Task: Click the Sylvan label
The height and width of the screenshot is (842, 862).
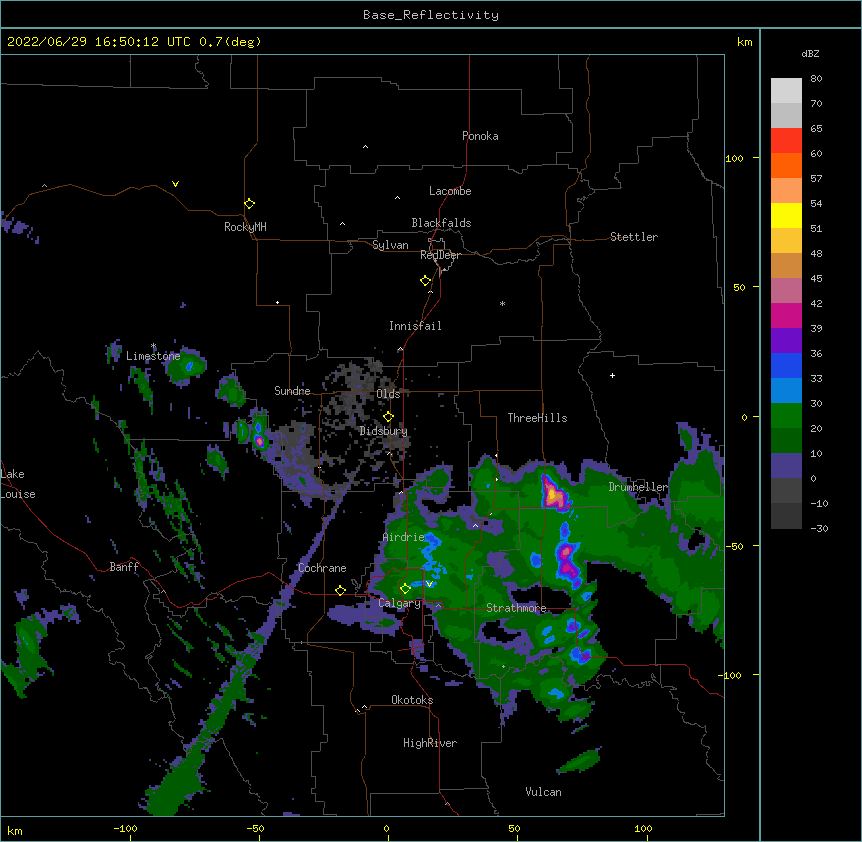Action: tap(390, 245)
